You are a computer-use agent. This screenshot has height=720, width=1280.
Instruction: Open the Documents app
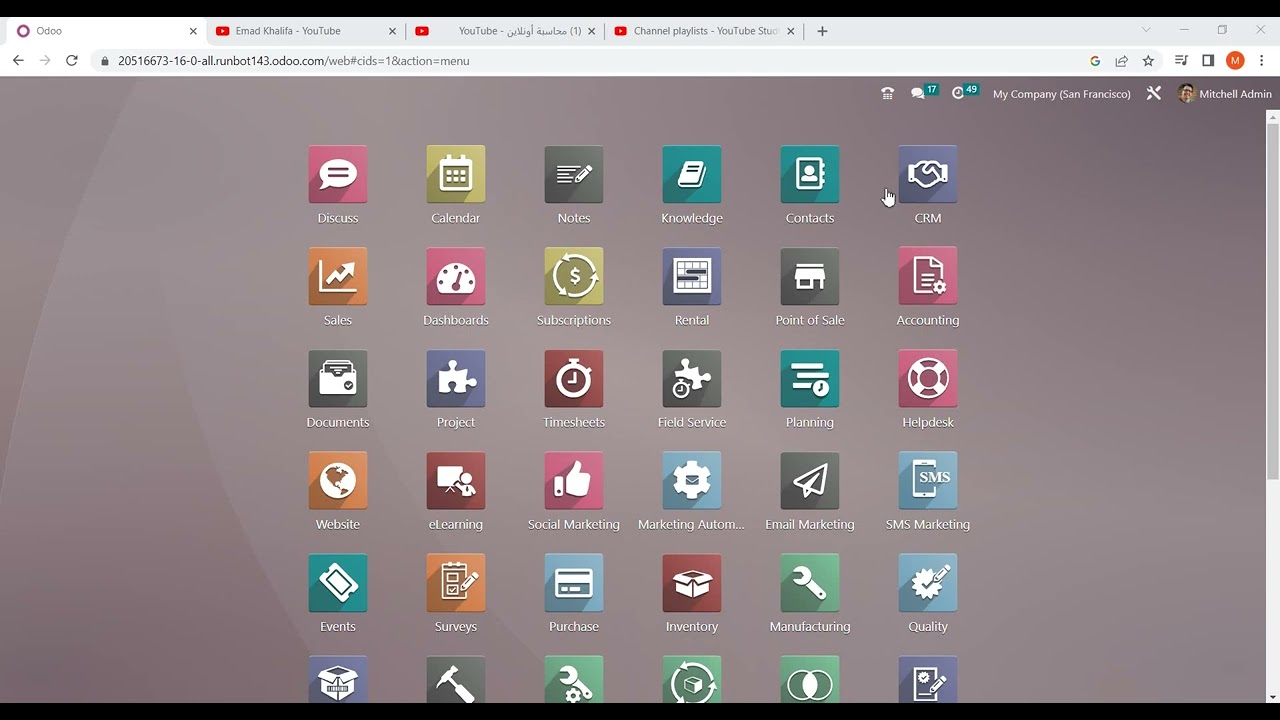pyautogui.click(x=338, y=379)
